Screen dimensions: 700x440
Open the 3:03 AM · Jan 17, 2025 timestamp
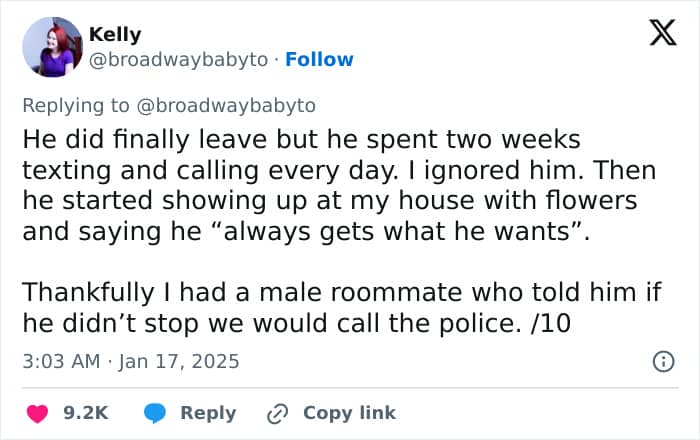click(x=131, y=361)
